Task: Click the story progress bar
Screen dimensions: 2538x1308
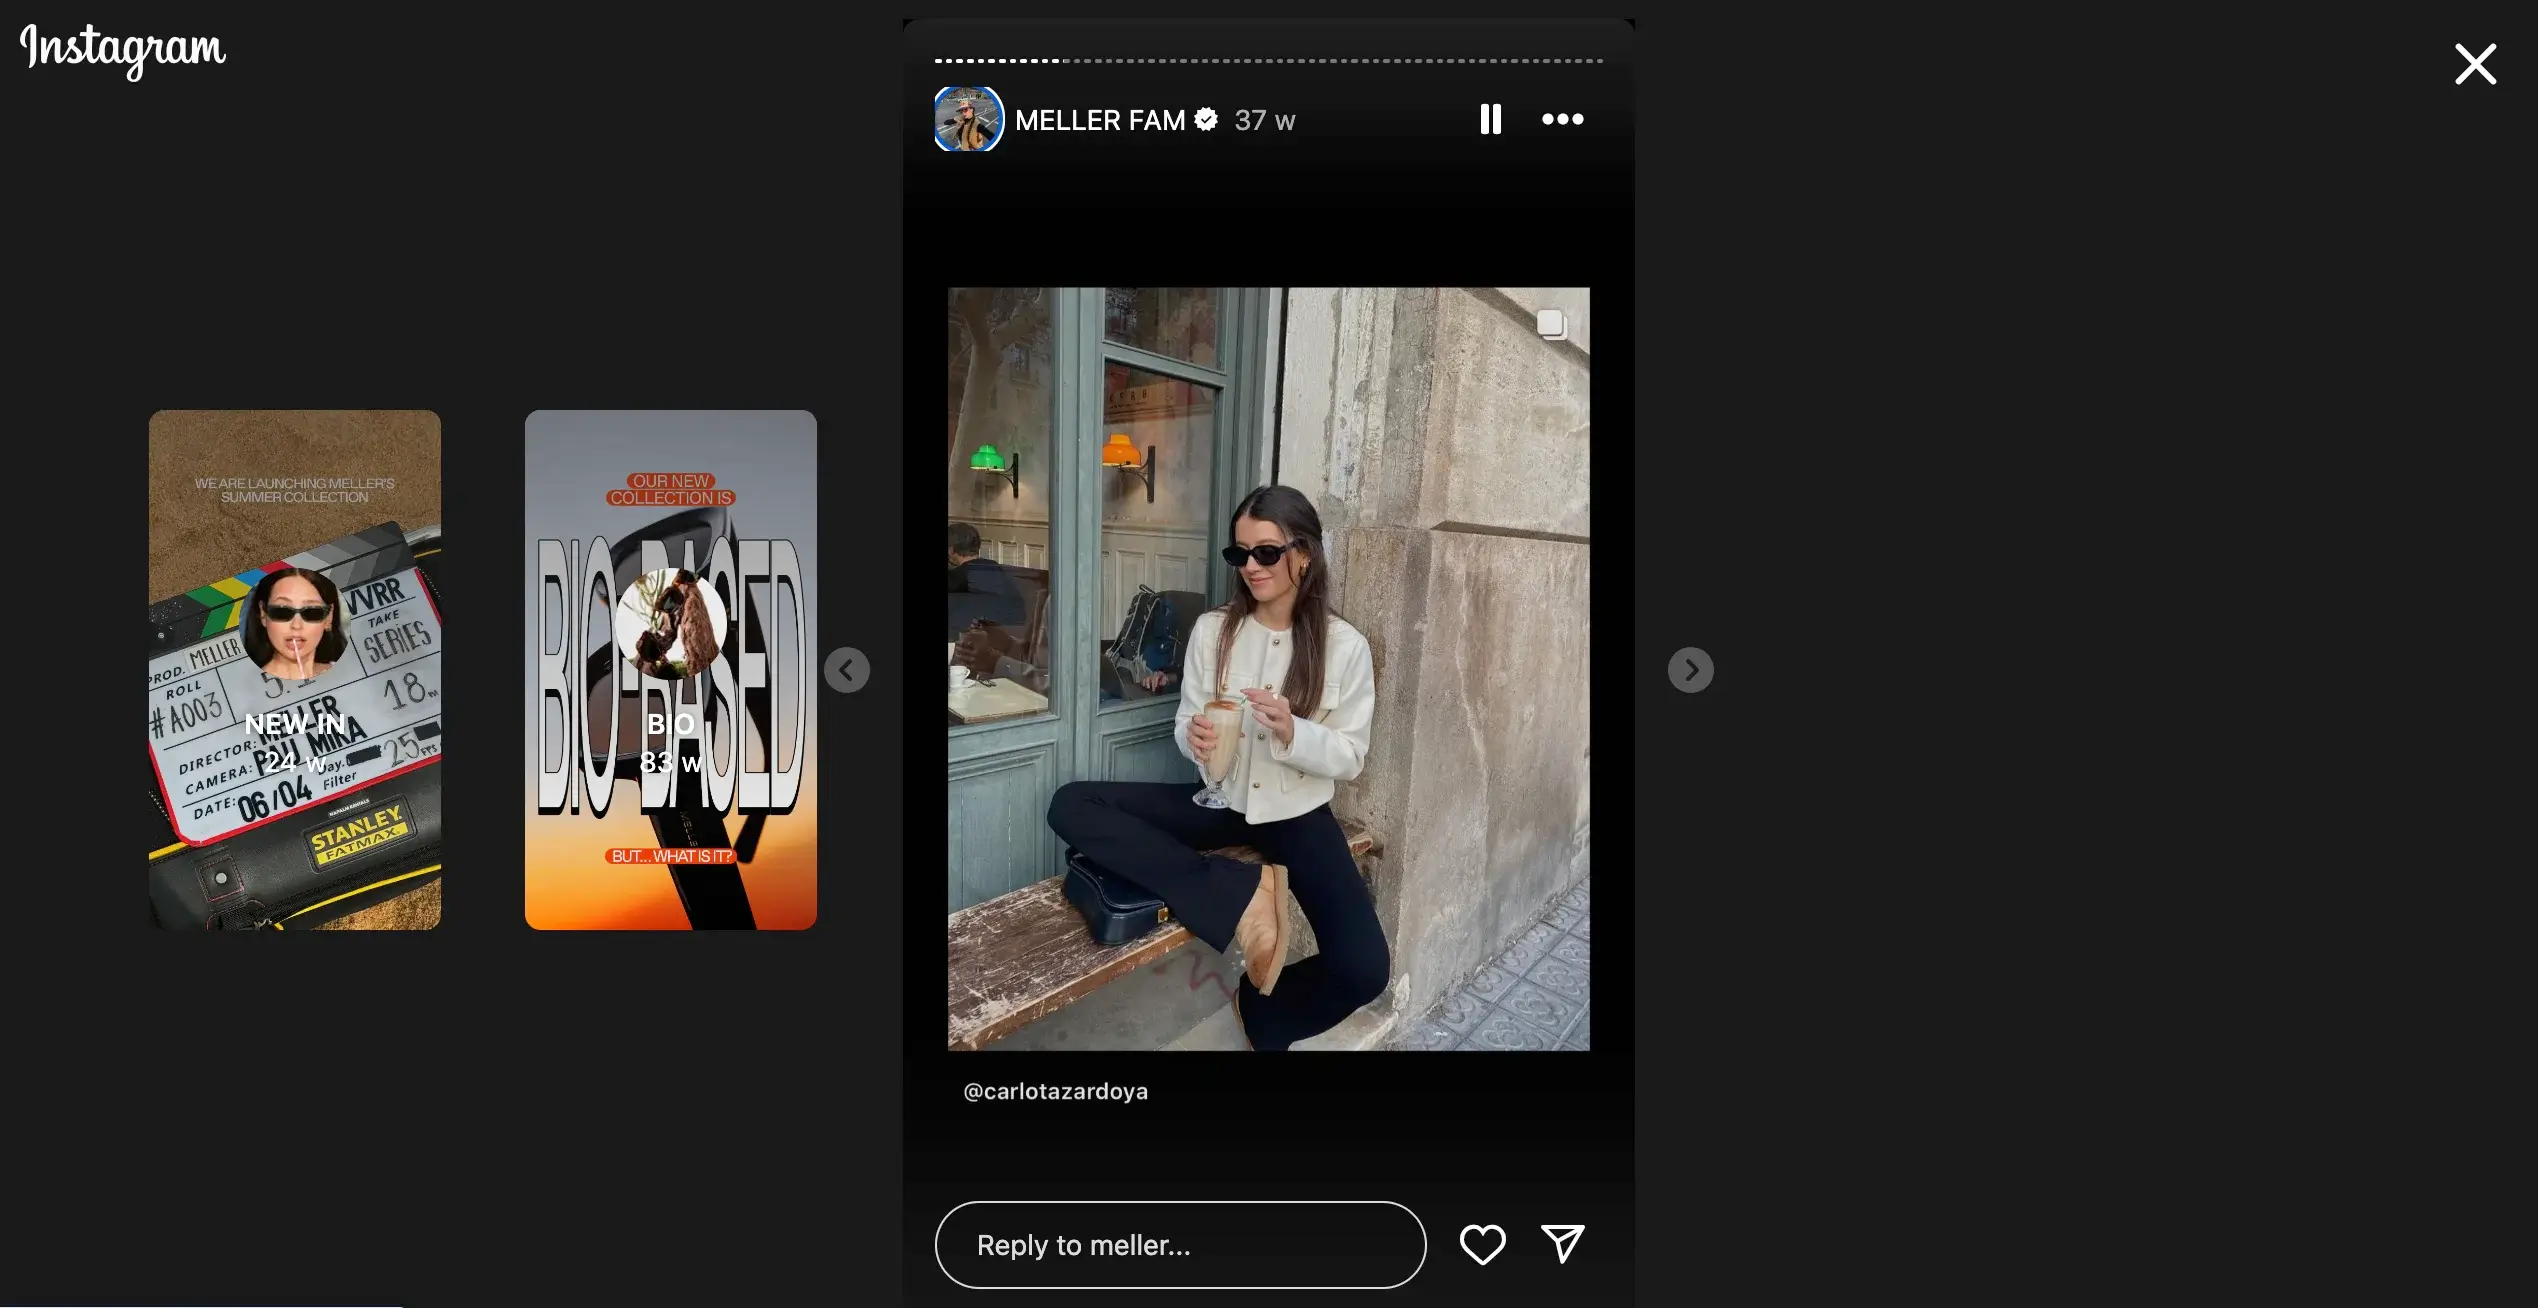Action: [1268, 61]
